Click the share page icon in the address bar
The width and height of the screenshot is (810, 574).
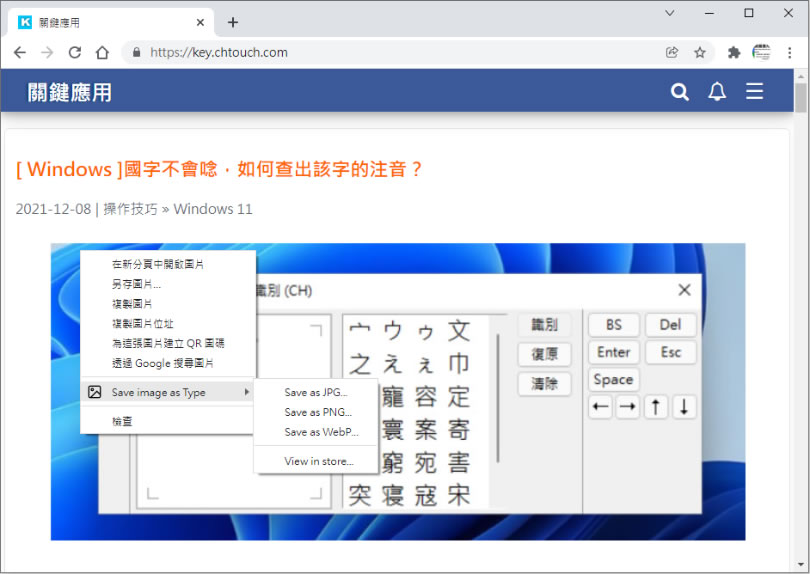click(x=672, y=52)
